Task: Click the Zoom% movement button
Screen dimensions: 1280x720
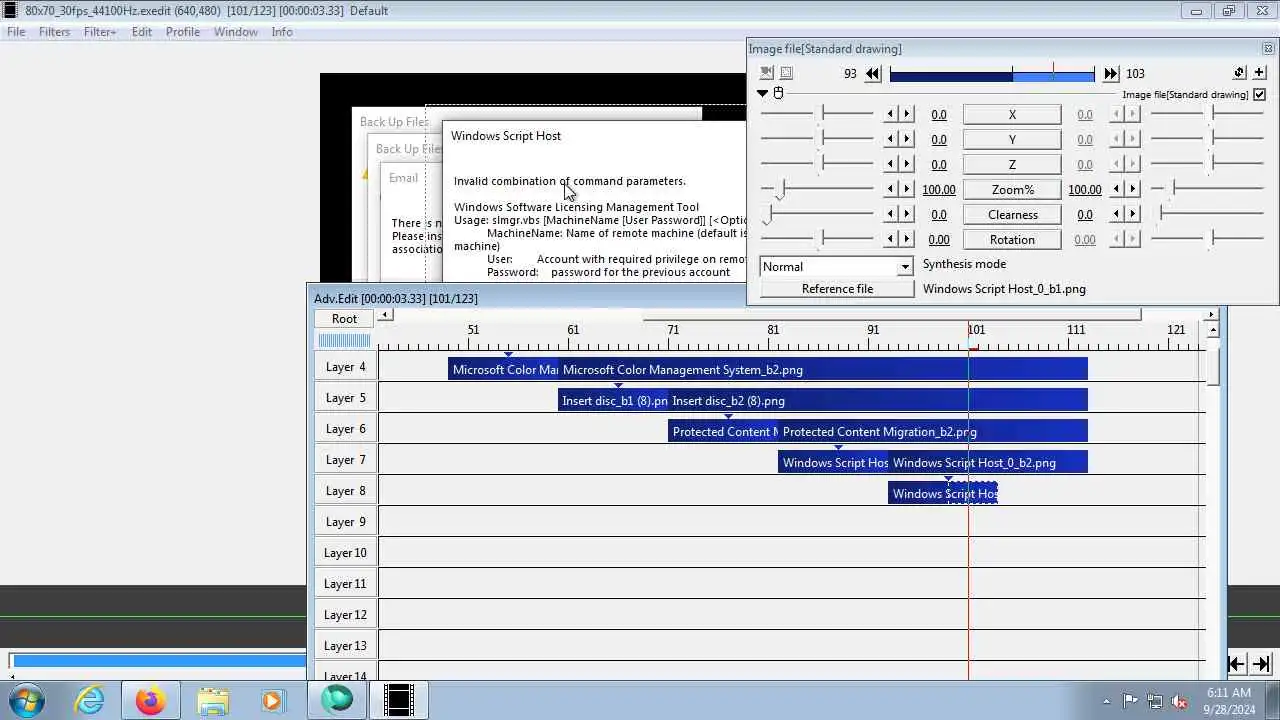Action: [x=1012, y=190]
